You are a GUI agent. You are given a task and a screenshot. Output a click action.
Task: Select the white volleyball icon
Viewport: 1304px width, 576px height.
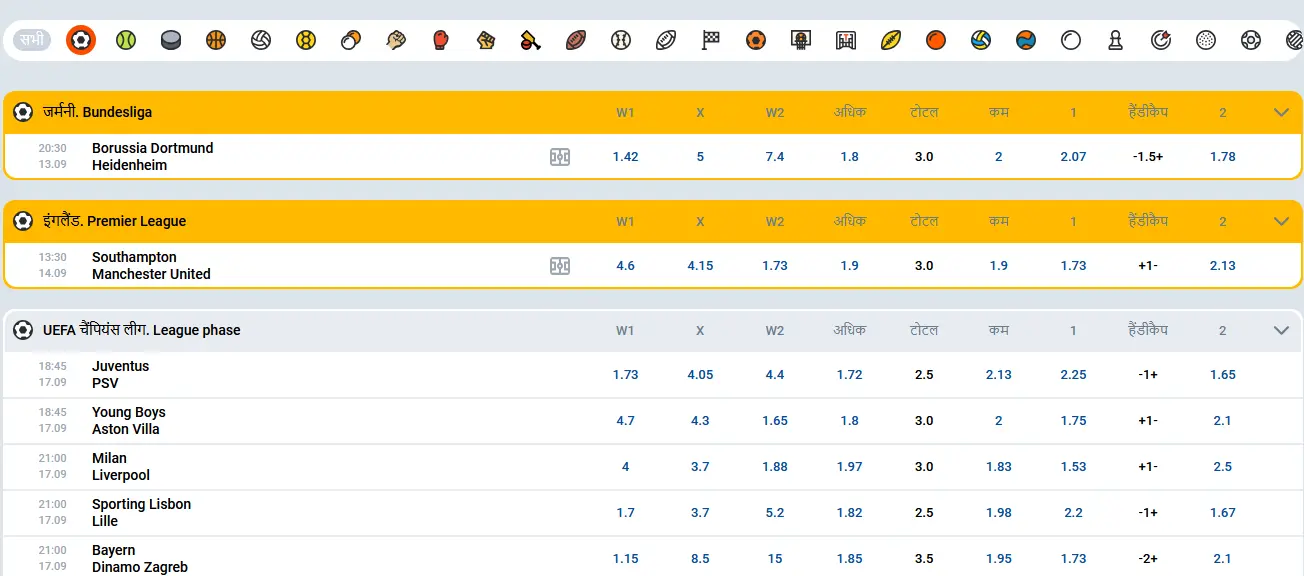261,40
